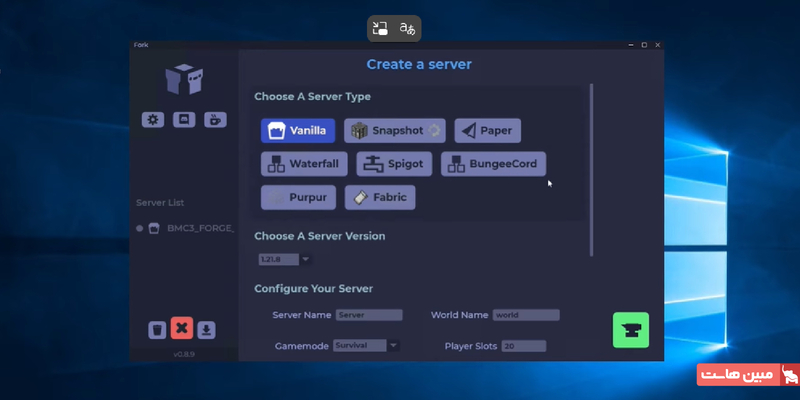Click the World Name input field

tap(526, 315)
